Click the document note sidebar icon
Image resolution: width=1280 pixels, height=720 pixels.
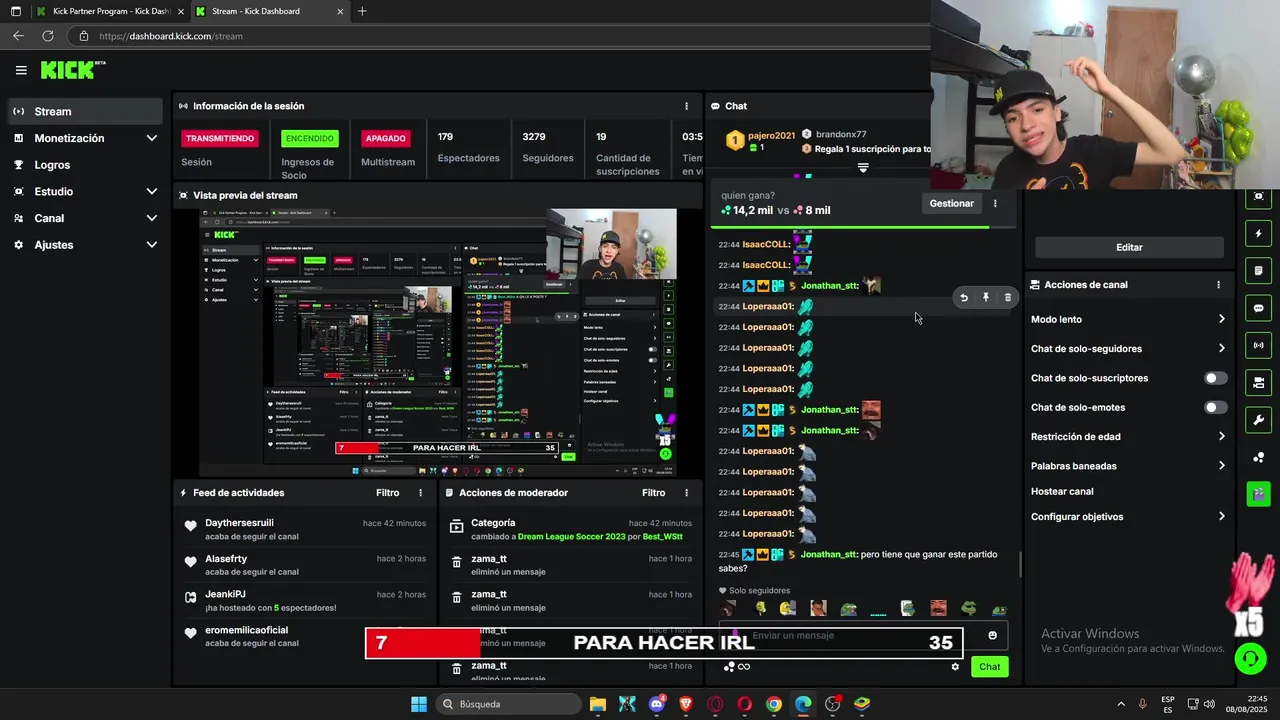click(1258, 271)
